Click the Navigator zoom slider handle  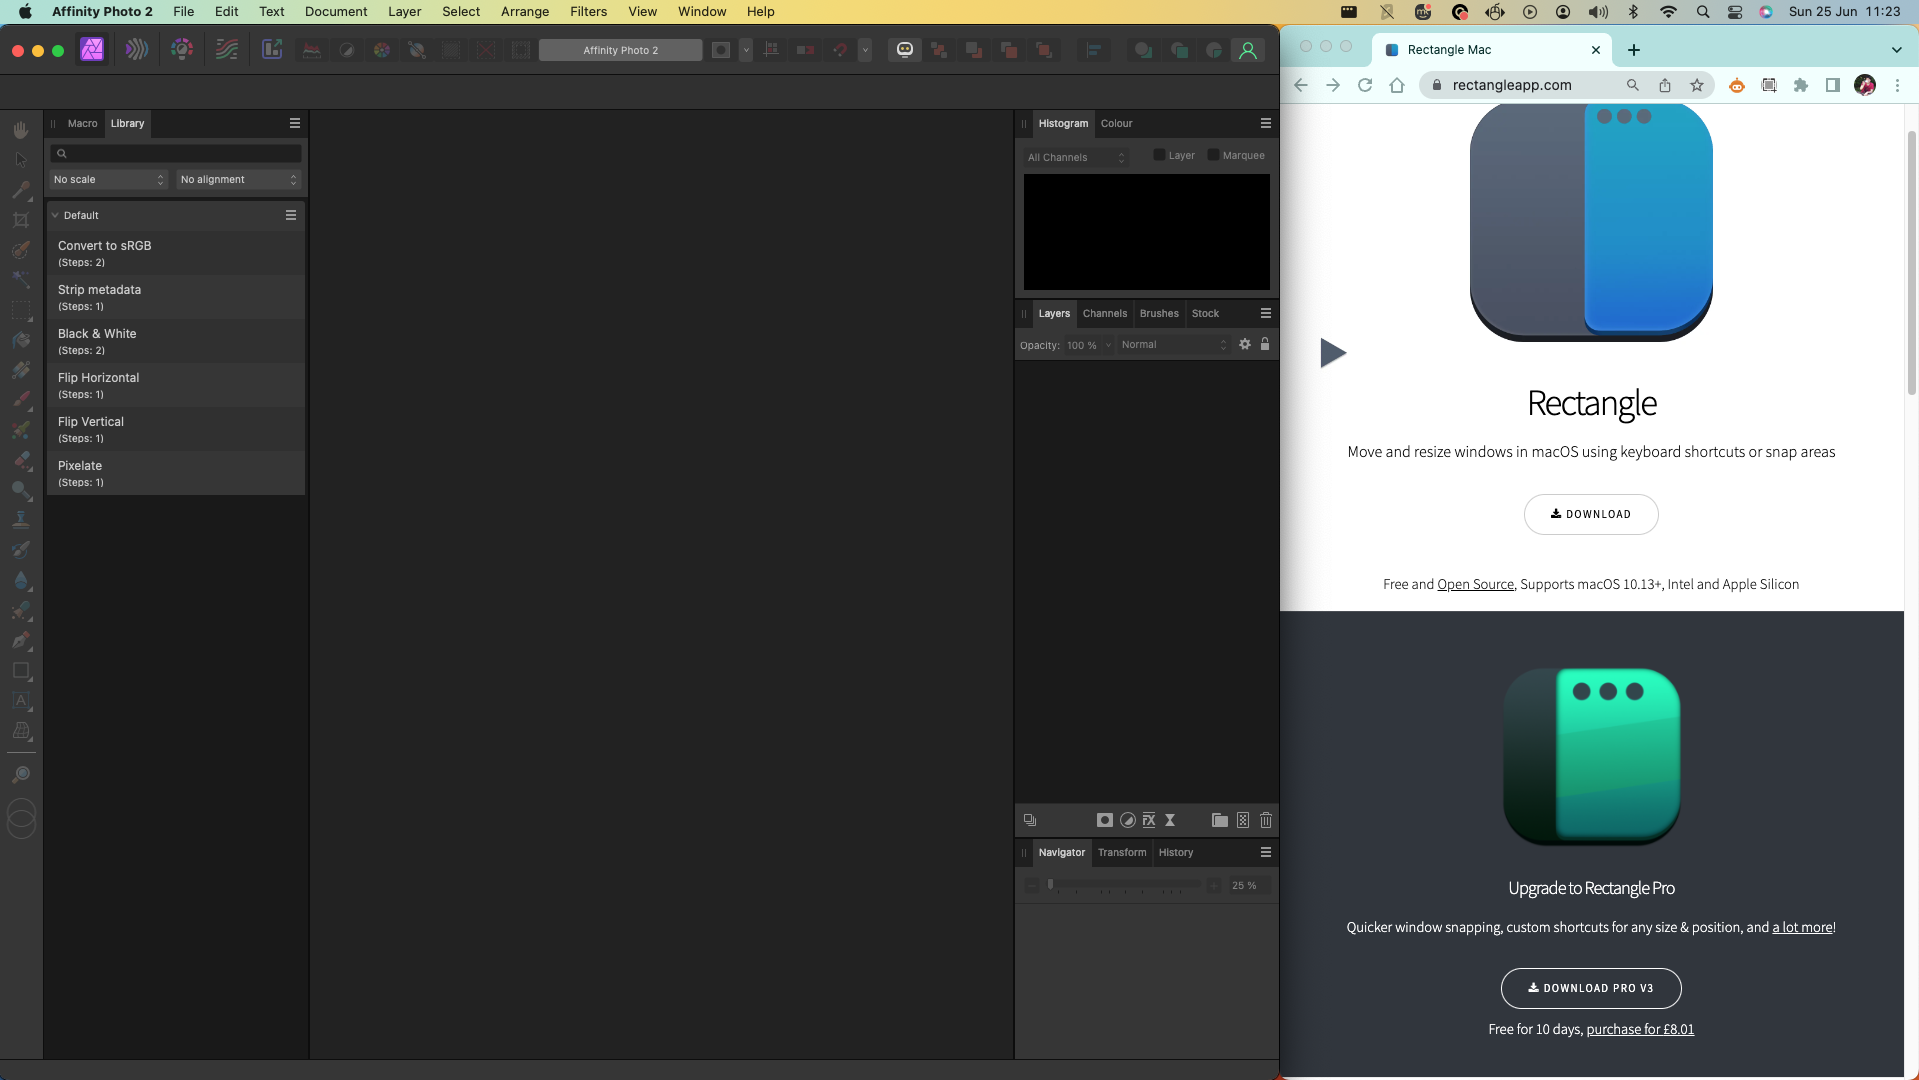tap(1050, 884)
